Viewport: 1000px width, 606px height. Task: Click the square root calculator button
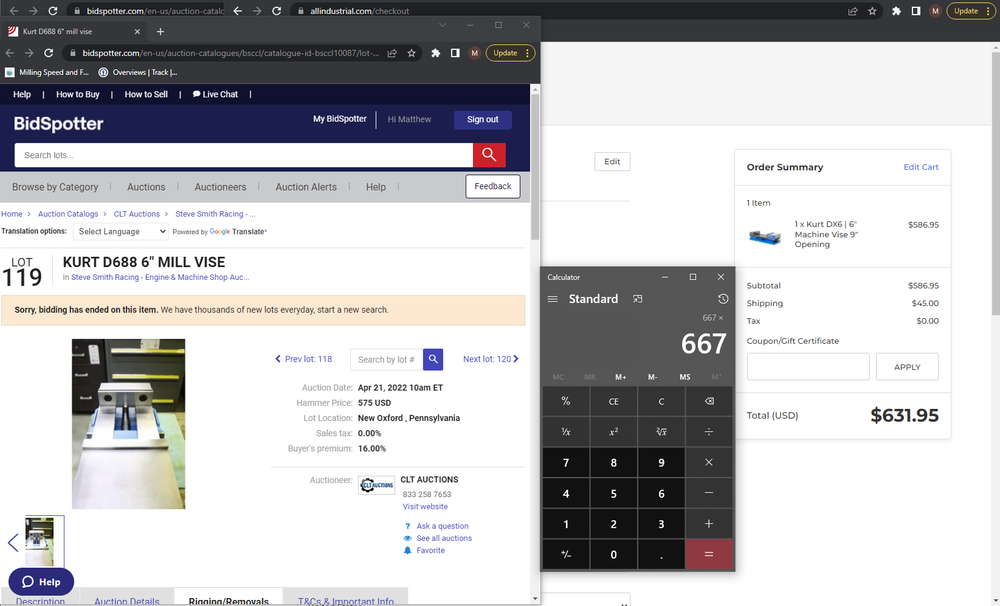(661, 431)
